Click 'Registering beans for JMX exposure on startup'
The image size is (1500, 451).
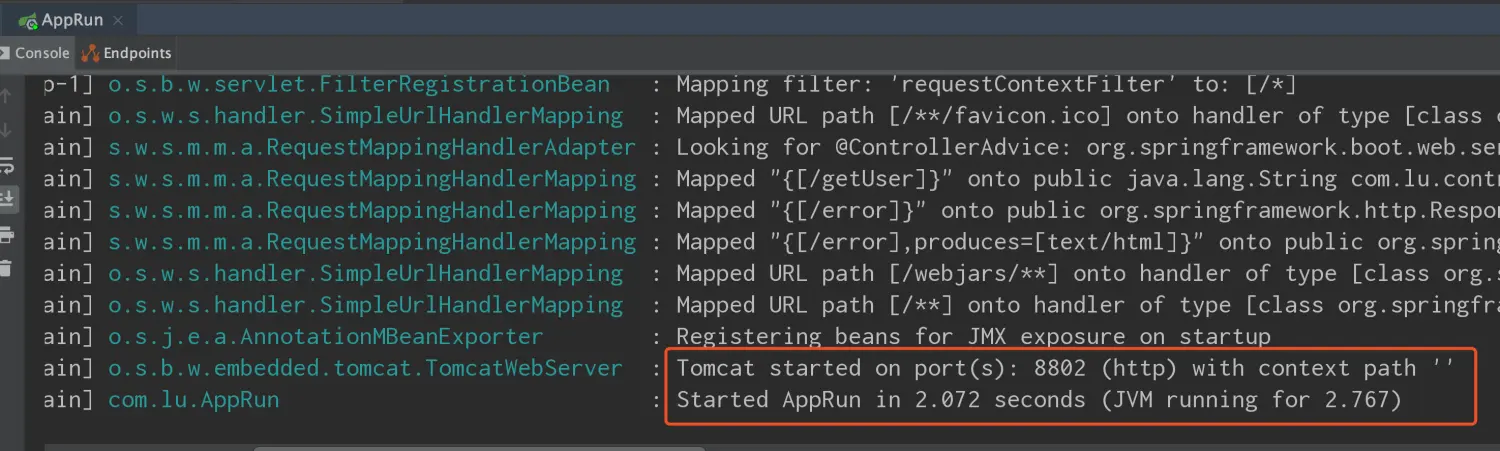click(973, 337)
